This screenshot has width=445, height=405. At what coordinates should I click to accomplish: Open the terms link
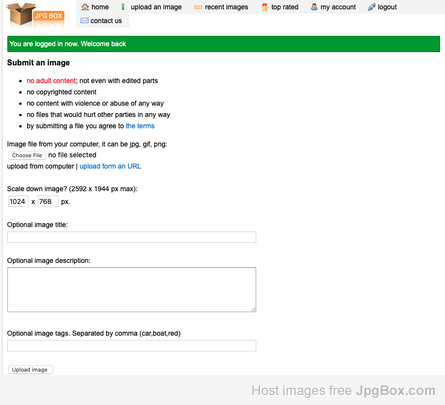[140, 126]
